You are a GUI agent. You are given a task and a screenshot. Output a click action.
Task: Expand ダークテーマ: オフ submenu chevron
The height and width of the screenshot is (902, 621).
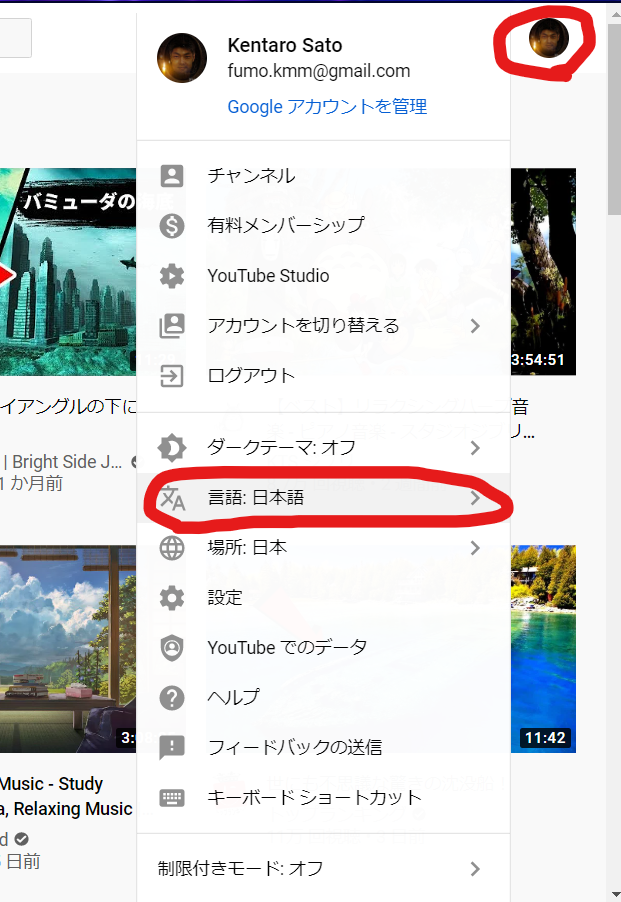tap(475, 448)
